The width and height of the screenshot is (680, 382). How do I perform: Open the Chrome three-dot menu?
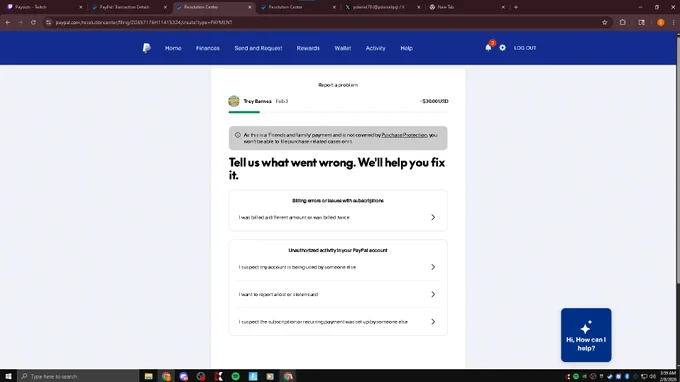coord(673,22)
